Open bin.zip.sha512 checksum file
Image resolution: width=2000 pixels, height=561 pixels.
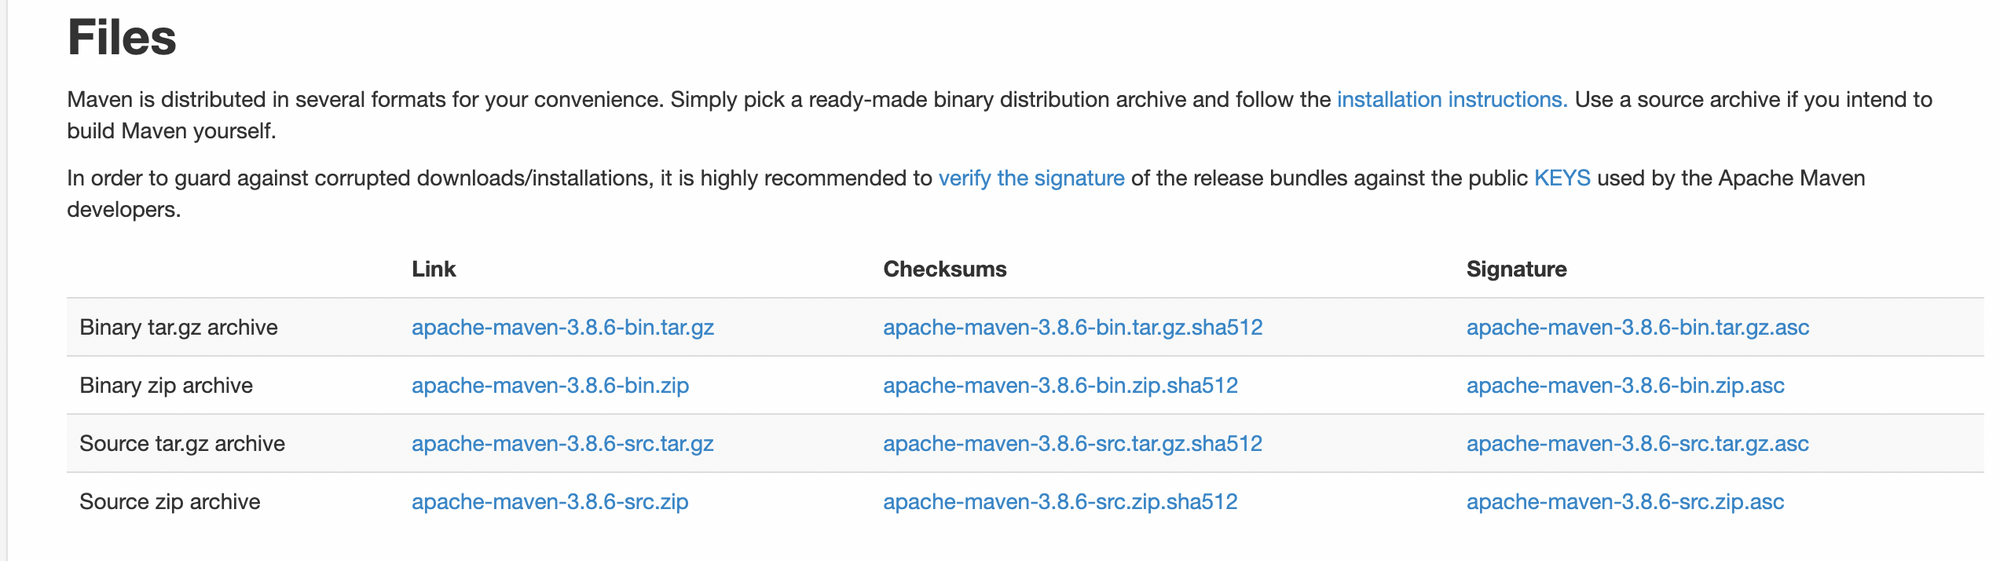point(1060,385)
